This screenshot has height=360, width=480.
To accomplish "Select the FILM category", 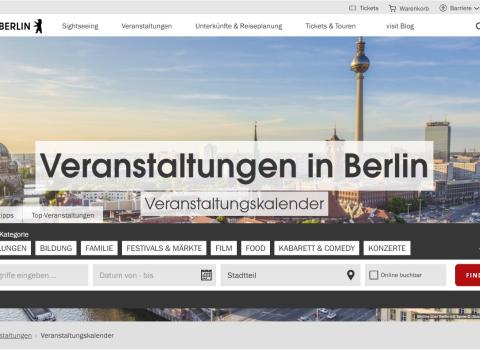I will pyautogui.click(x=224, y=248).
